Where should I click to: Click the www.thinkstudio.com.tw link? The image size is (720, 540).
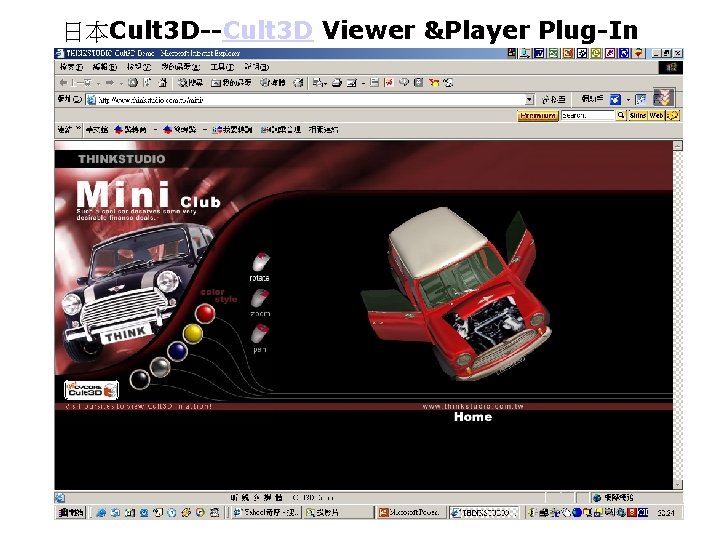tap(473, 406)
